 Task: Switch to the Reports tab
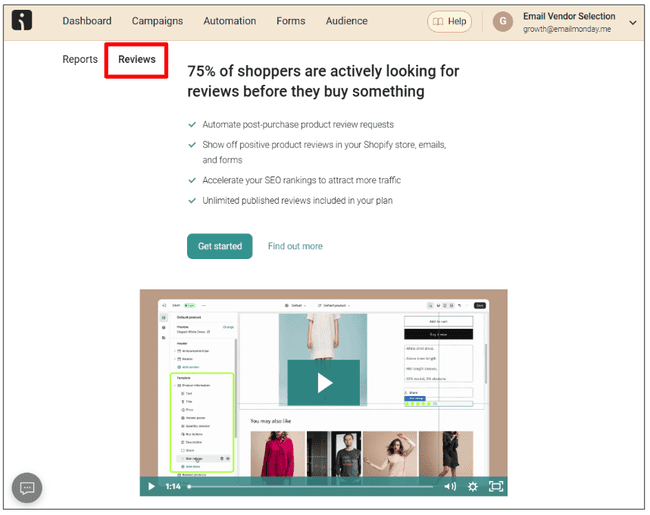coord(80,59)
